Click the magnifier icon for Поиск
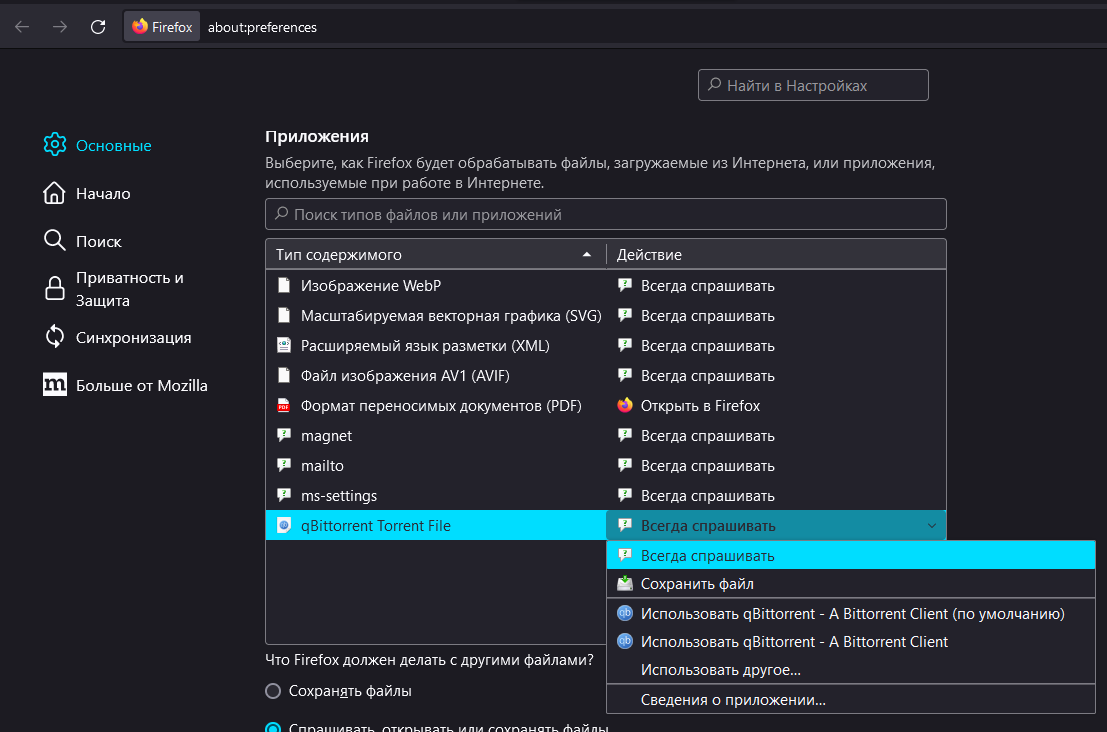Image resolution: width=1107 pixels, height=732 pixels. coord(54,241)
